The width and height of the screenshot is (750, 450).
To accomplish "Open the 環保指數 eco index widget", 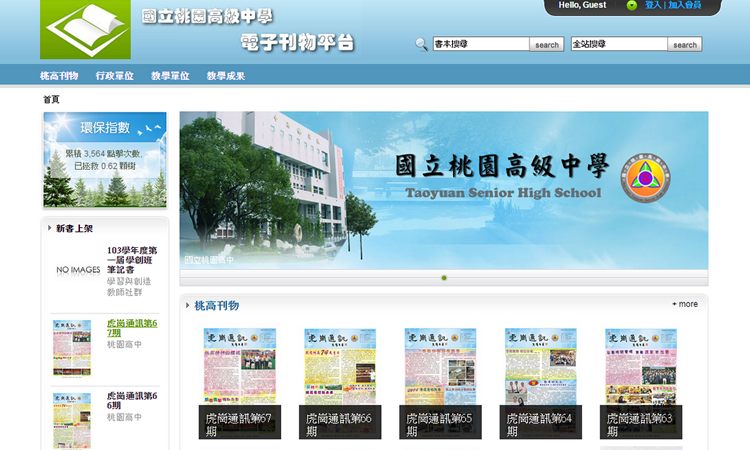I will pos(105,160).
